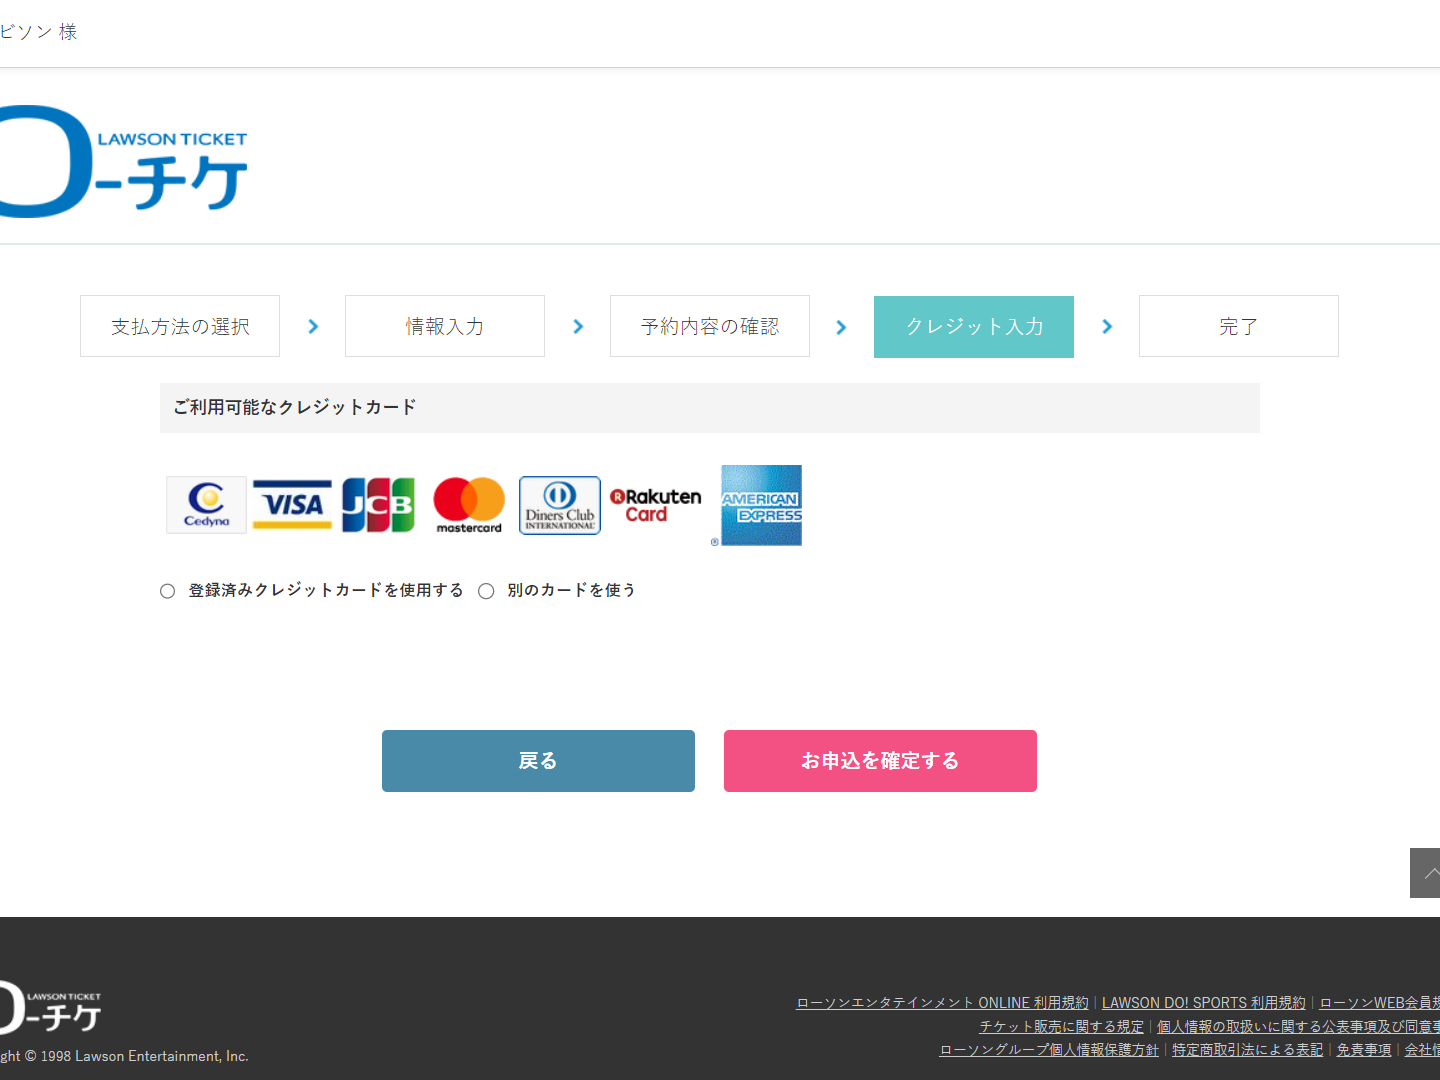
Task: Select 別のカードを使う radio button
Action: pyautogui.click(x=486, y=591)
